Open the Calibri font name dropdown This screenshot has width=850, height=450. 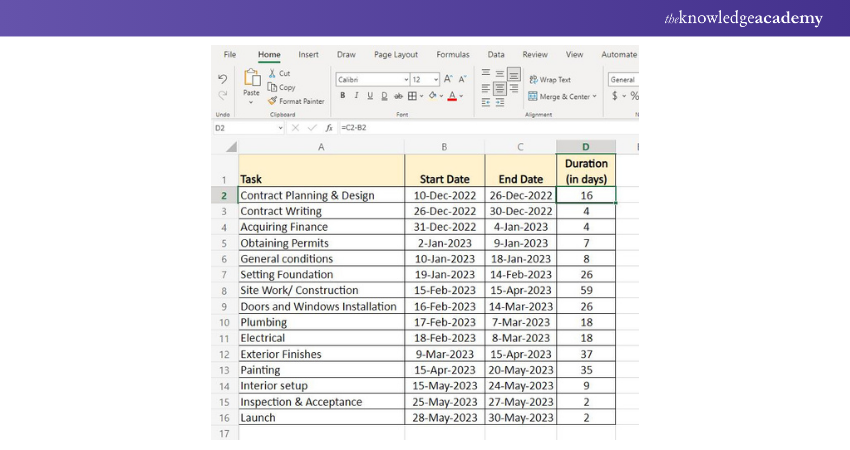(406, 79)
